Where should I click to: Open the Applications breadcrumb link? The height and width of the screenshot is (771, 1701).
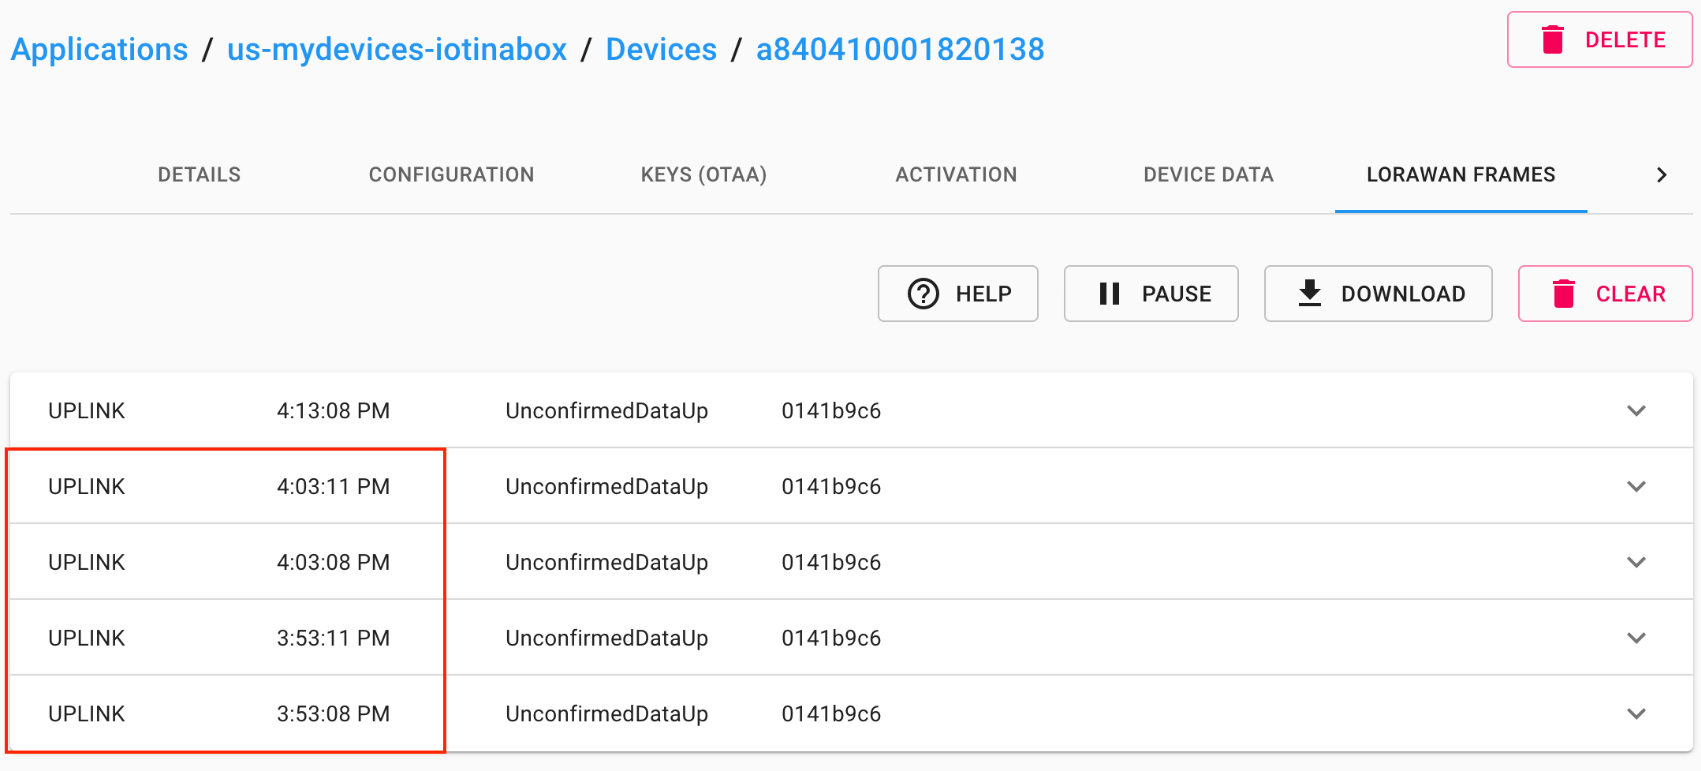click(99, 49)
